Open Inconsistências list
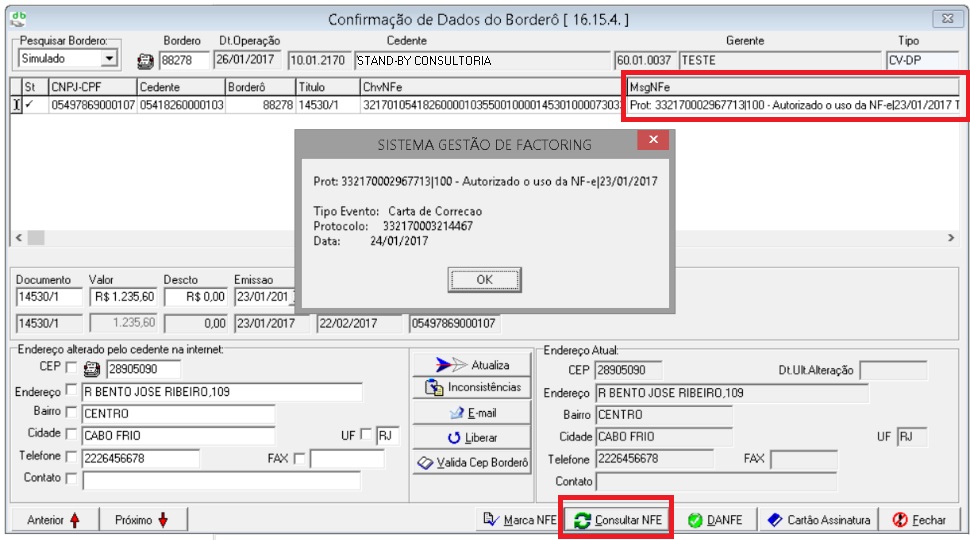Image resolution: width=970 pixels, height=540 pixels. pos(472,387)
